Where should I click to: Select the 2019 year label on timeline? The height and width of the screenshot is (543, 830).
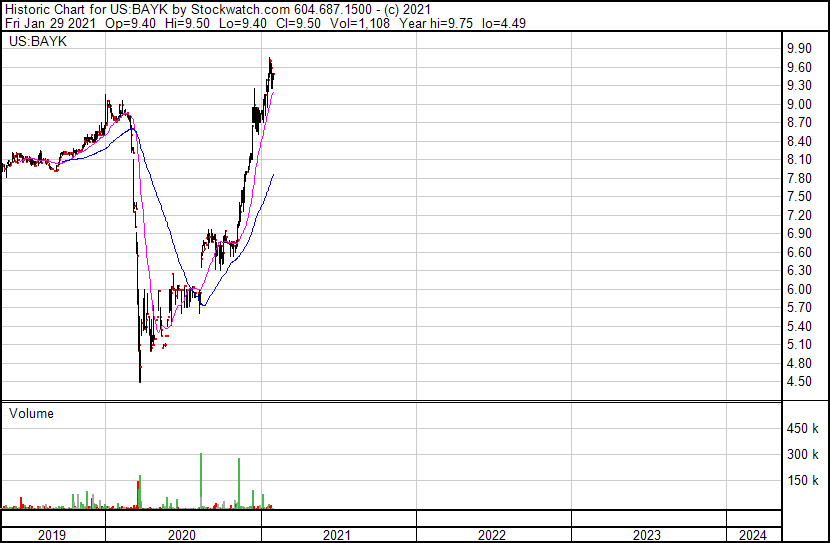tap(52, 535)
